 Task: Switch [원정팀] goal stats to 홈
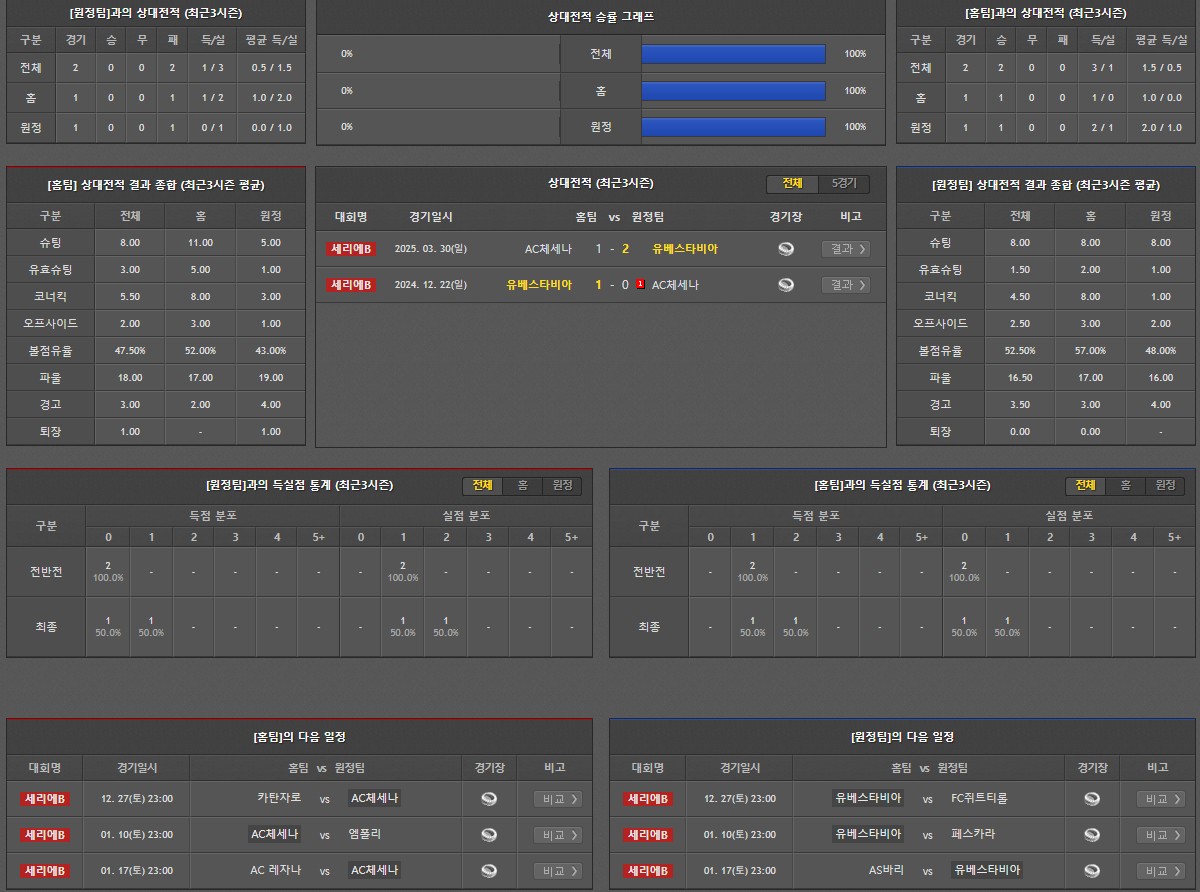tap(522, 485)
